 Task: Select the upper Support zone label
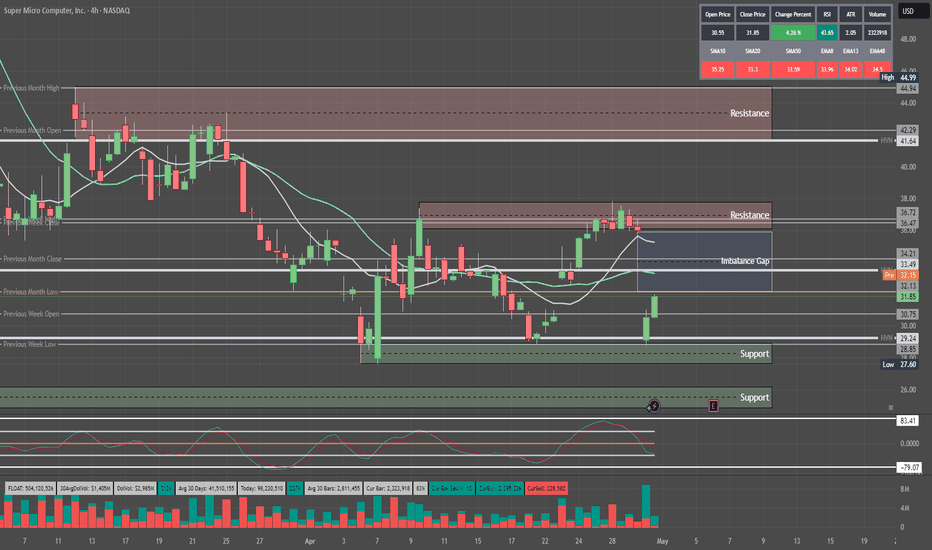coord(754,354)
